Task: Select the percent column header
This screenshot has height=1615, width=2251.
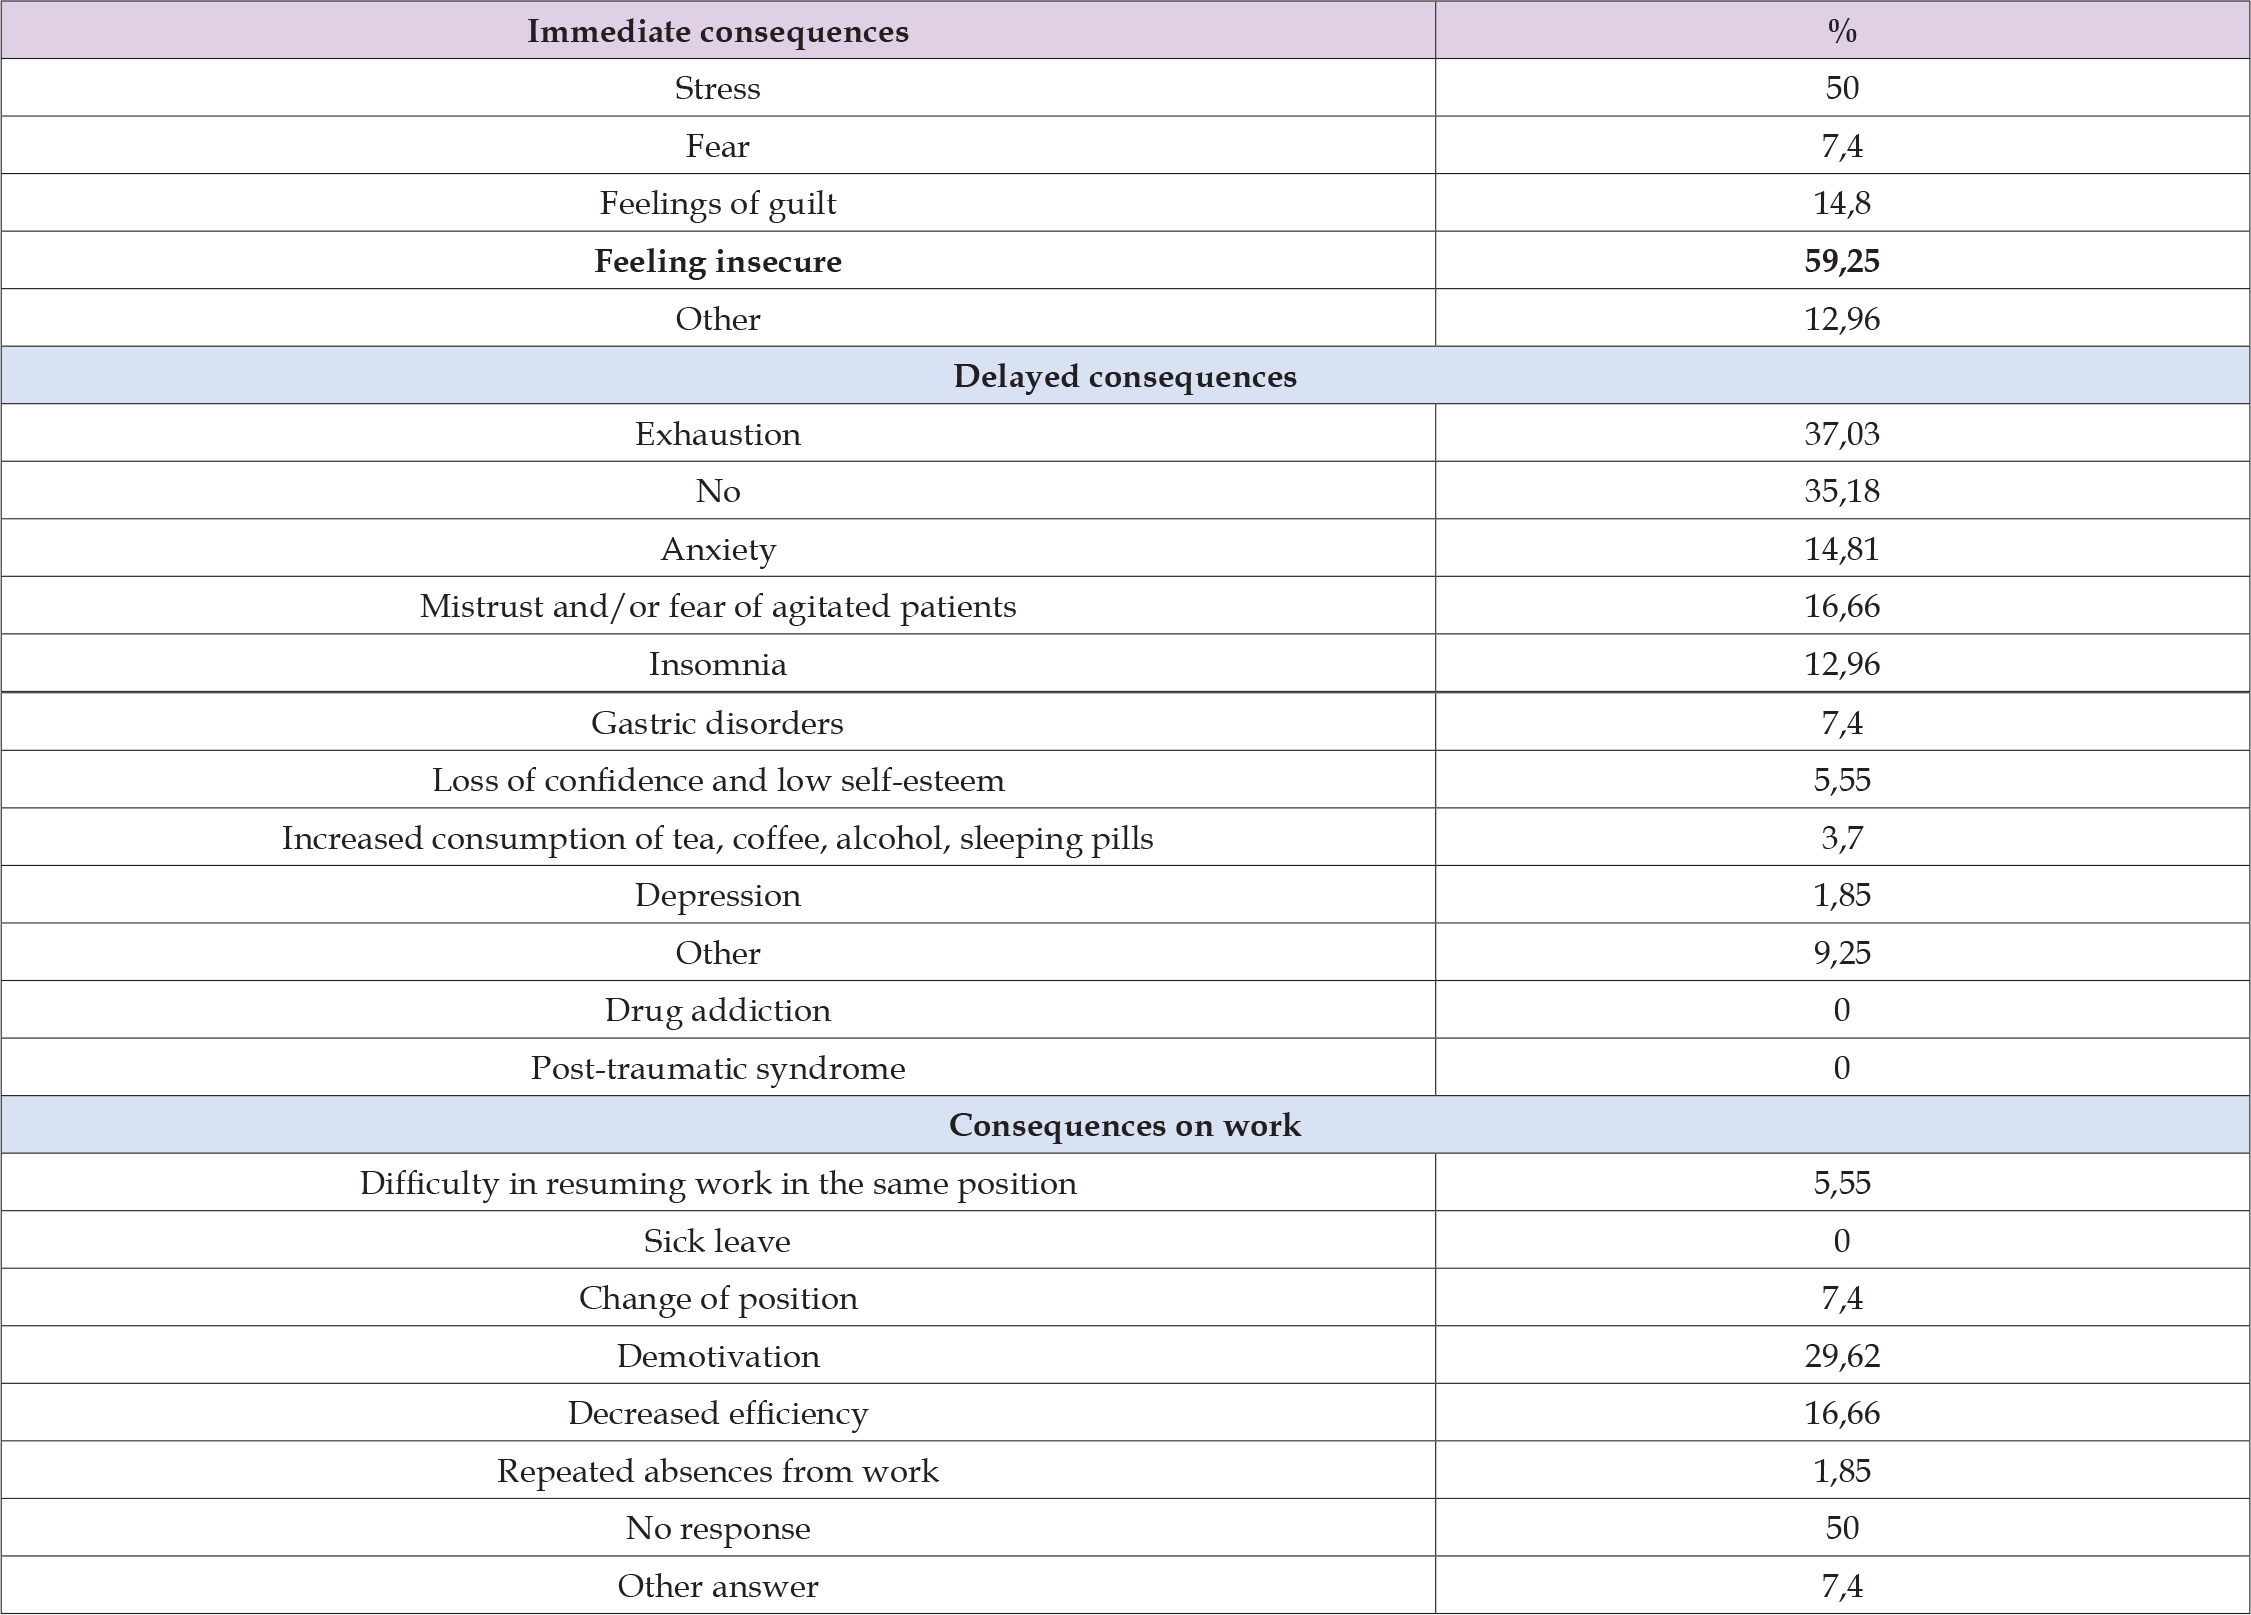Action: [x=1841, y=31]
